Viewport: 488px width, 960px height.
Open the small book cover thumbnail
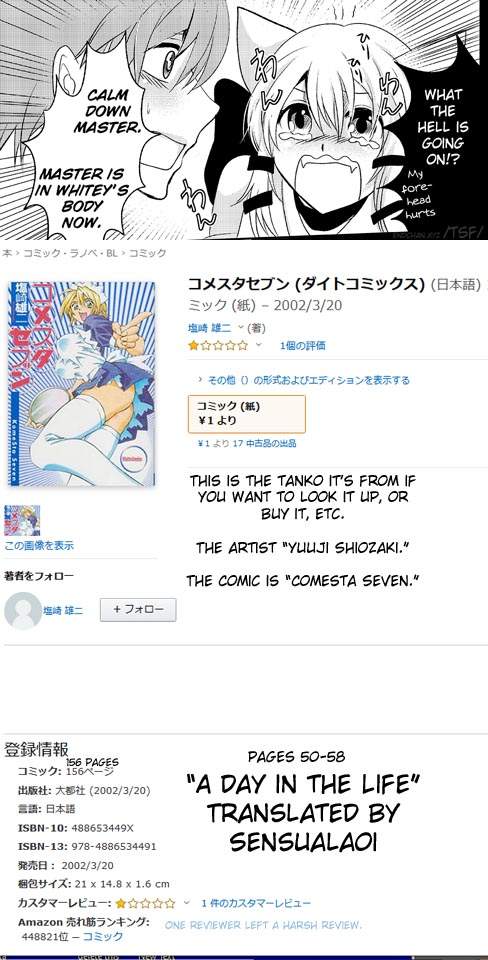pos(22,520)
